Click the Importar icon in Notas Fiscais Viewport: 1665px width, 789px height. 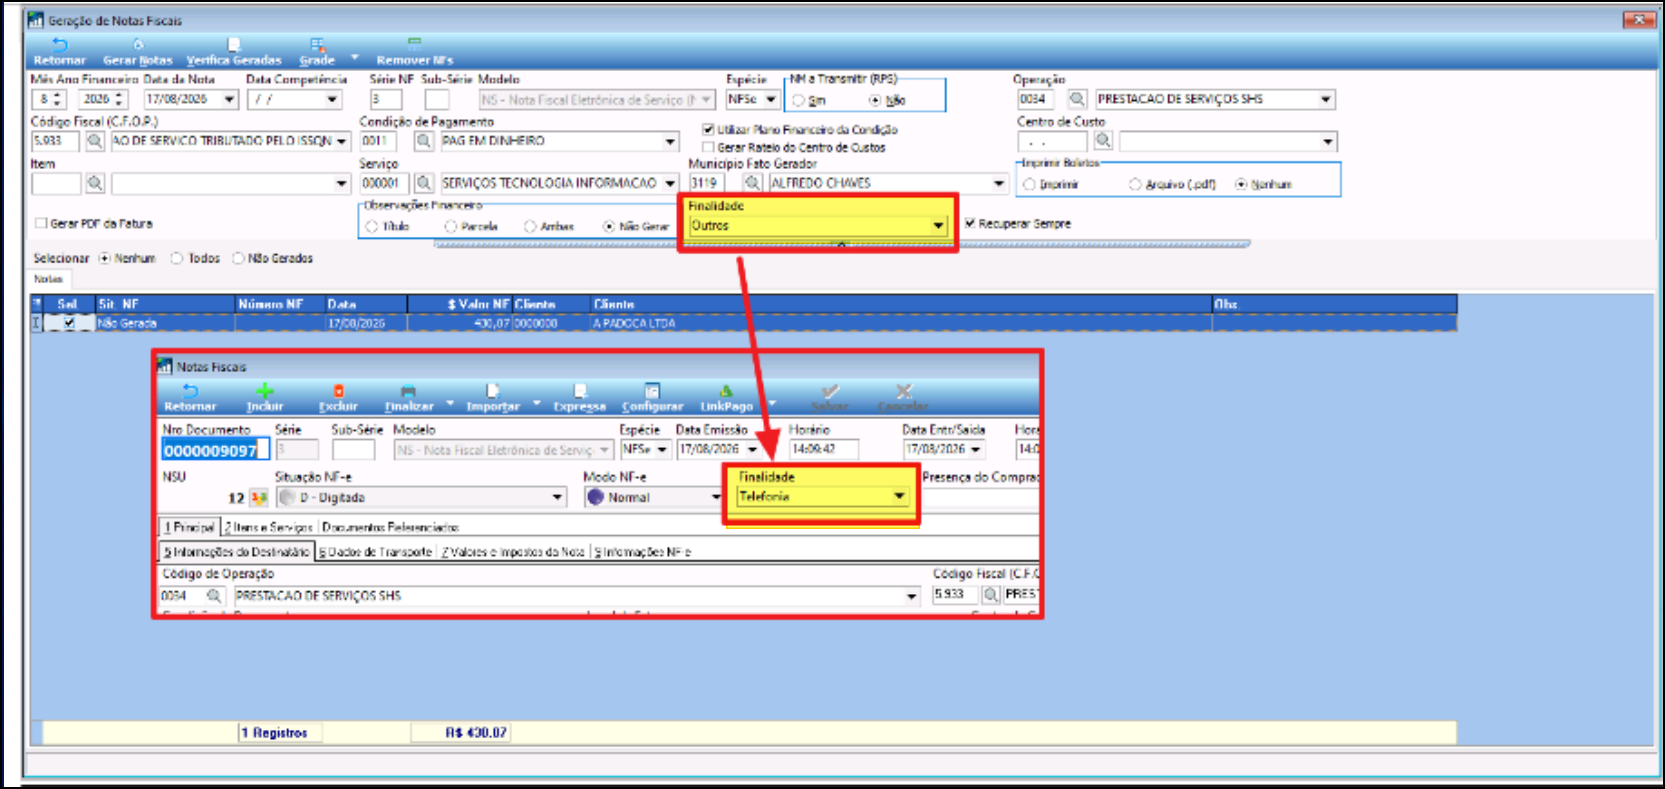coord(492,391)
